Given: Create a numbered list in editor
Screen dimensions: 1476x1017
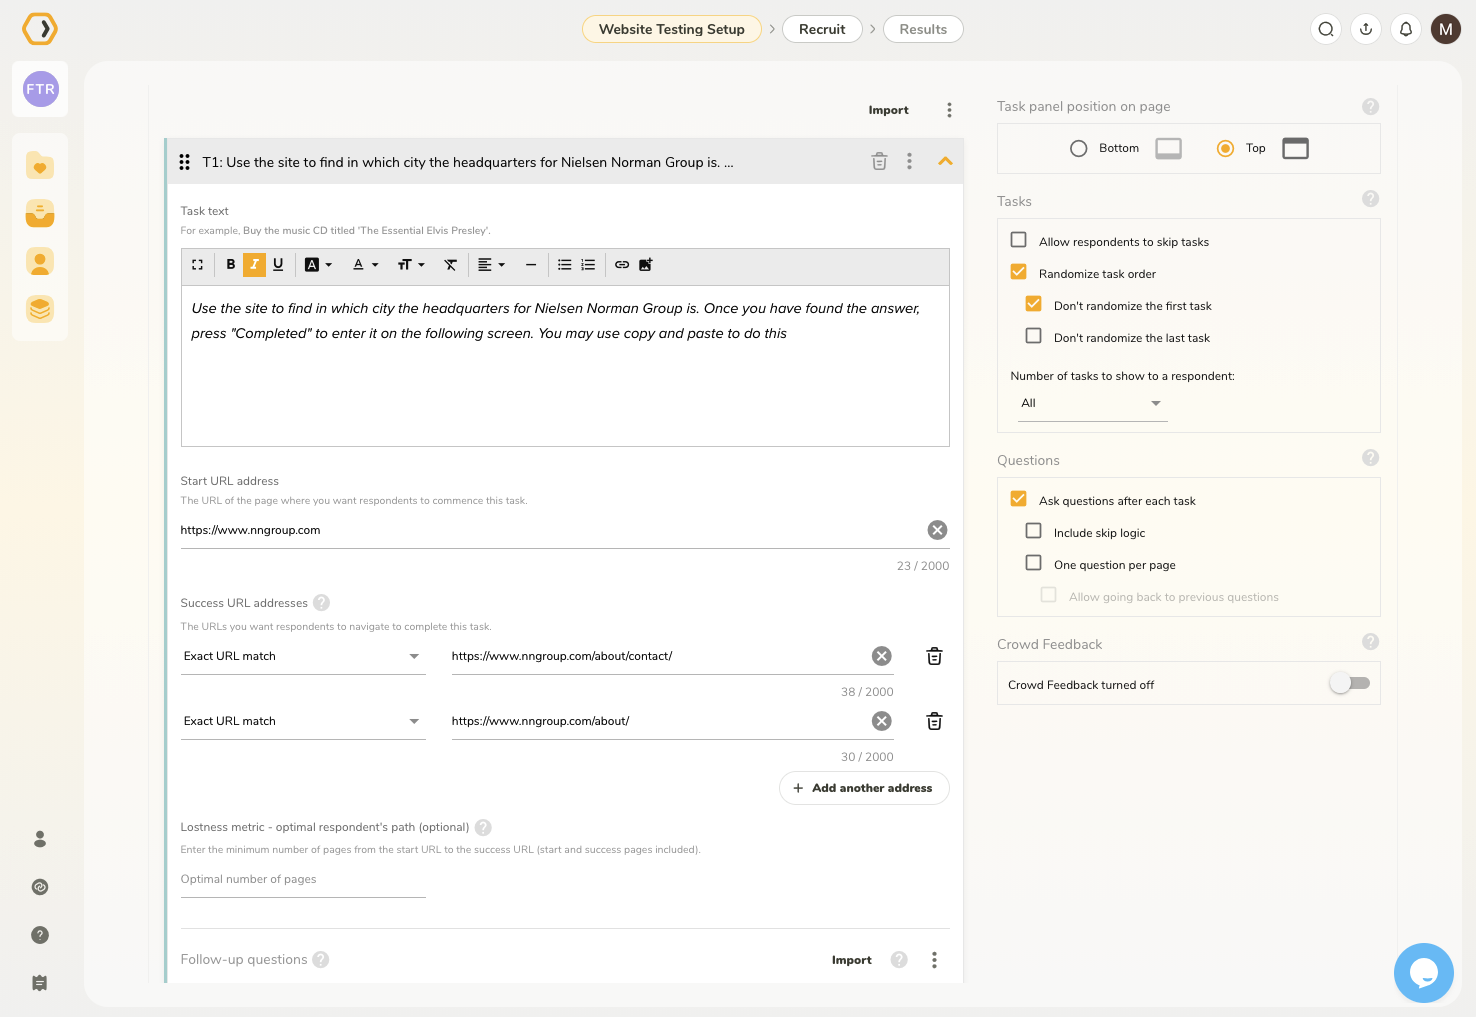Looking at the screenshot, I should (x=588, y=265).
